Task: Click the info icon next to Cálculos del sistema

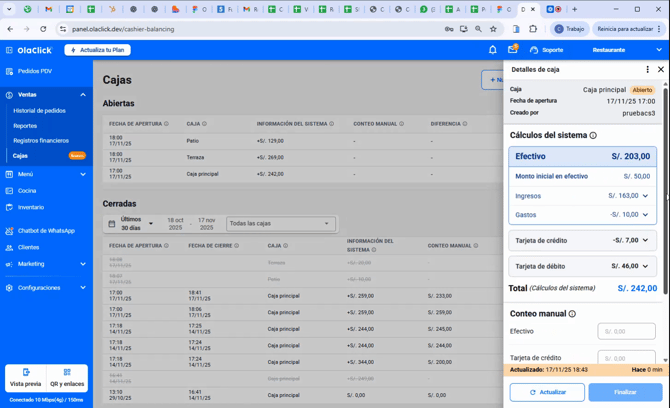Action: point(593,135)
